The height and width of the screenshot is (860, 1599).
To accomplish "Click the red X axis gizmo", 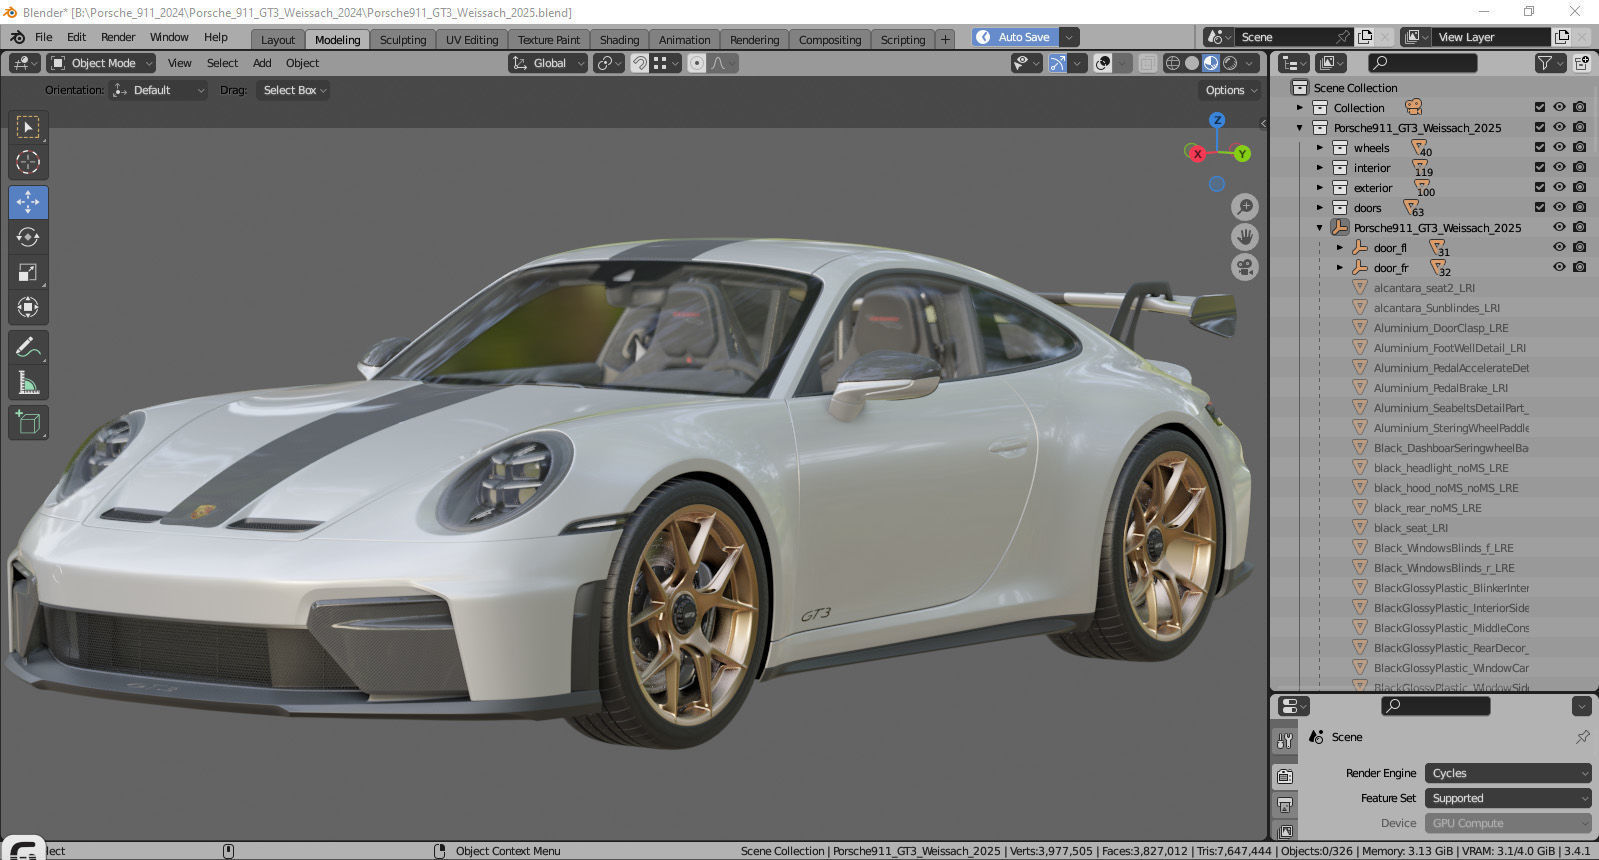I will click(x=1197, y=154).
